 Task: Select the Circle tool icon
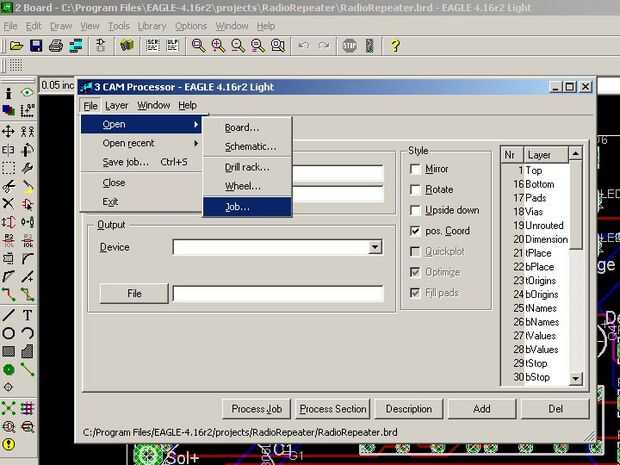(x=8, y=333)
